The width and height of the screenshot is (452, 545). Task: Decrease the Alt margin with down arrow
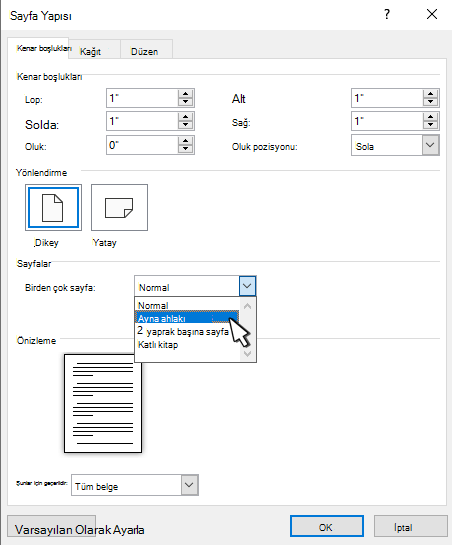(430, 102)
